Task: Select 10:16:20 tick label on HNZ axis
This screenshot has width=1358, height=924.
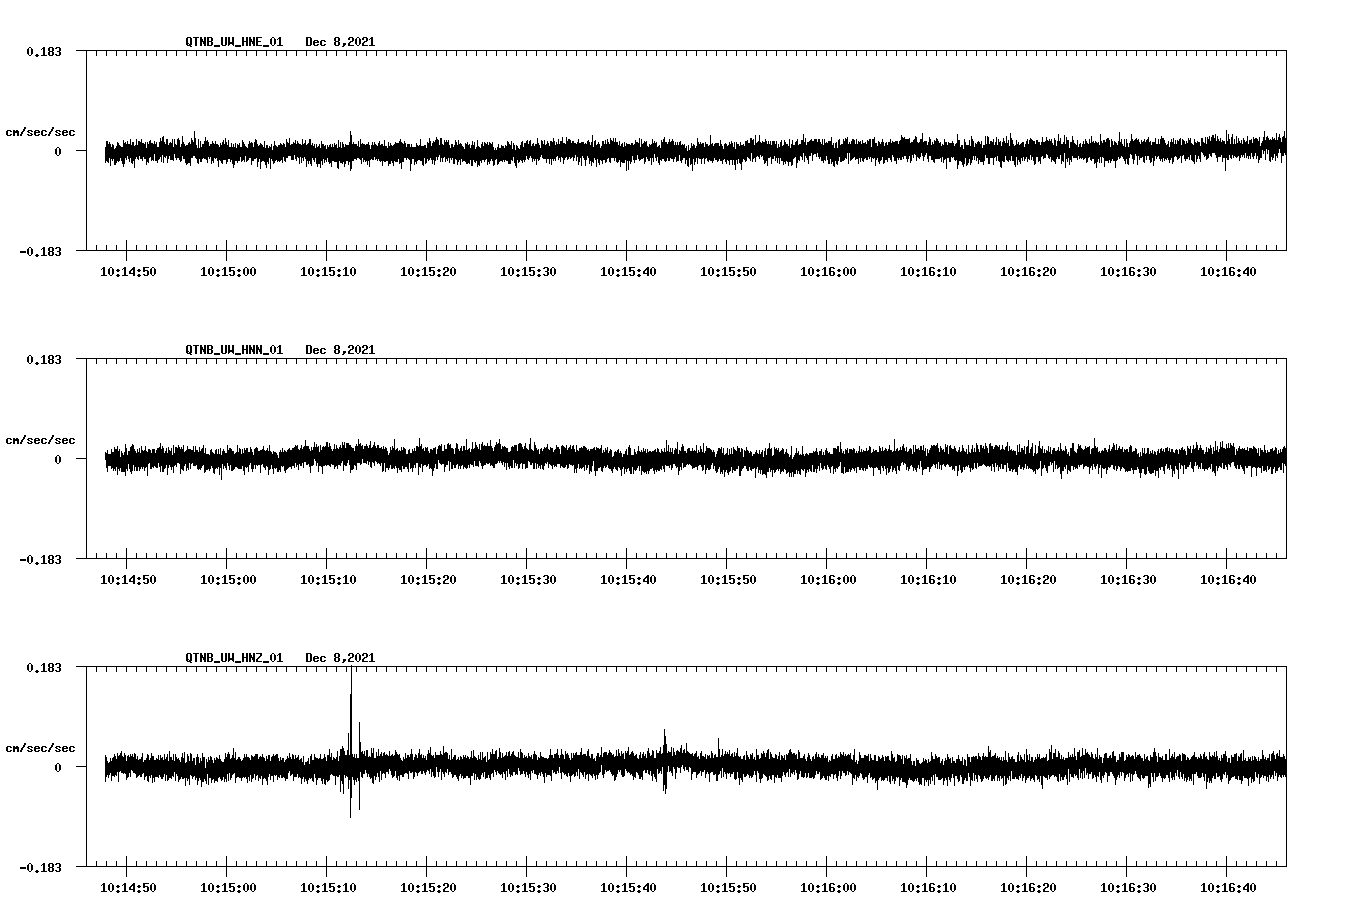Action: tap(1028, 888)
